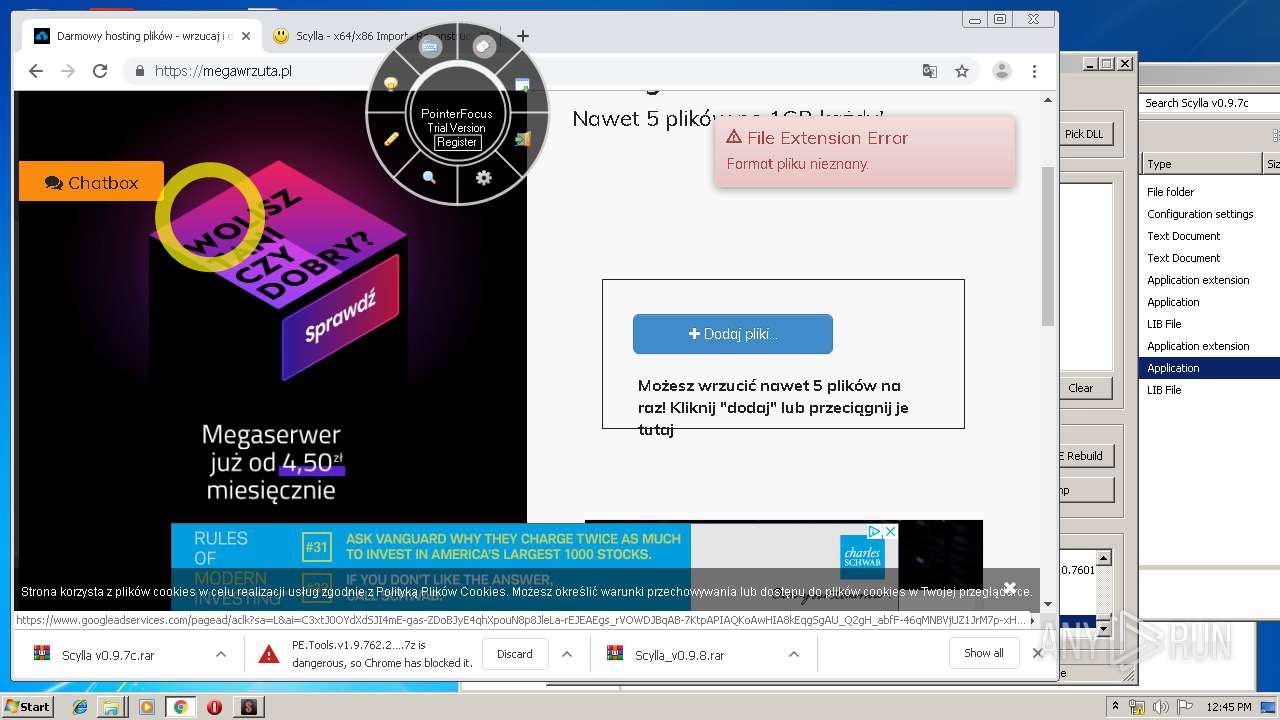Open Windows Media Player from taskbar

(147, 707)
